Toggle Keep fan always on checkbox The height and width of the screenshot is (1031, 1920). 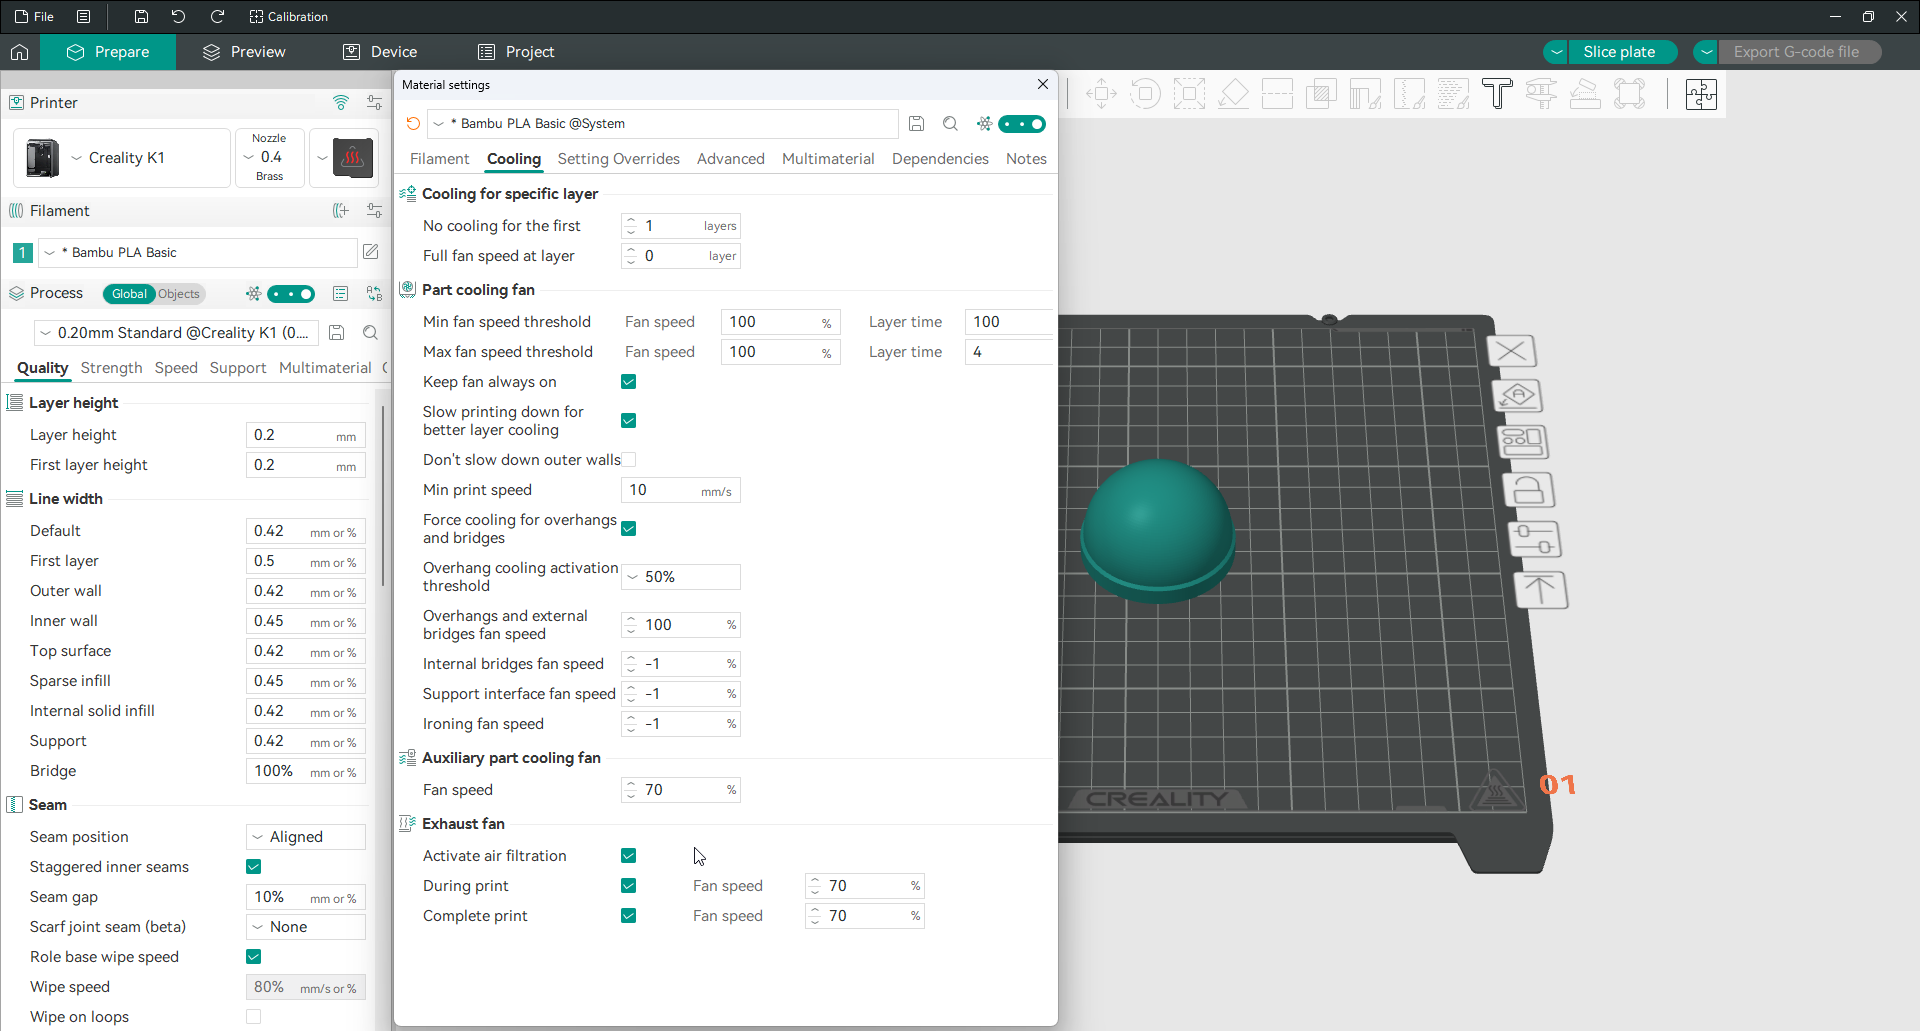click(x=629, y=382)
